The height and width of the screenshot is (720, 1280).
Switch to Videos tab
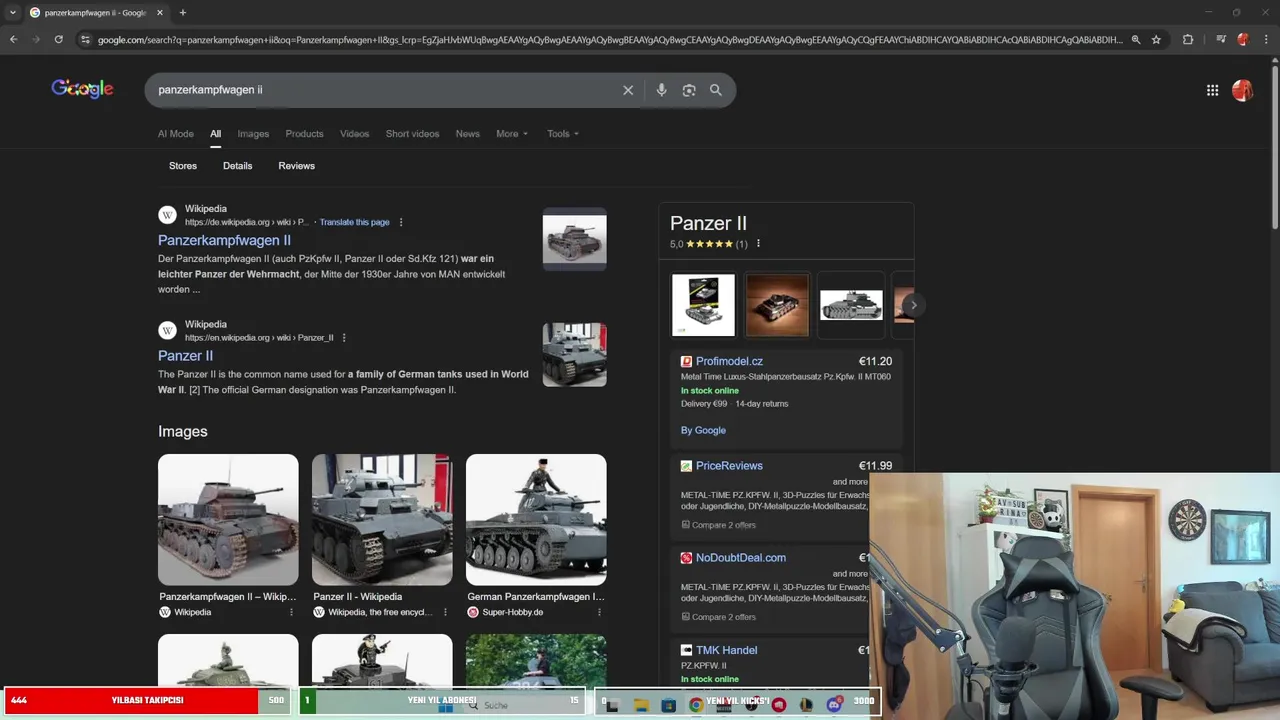354,134
